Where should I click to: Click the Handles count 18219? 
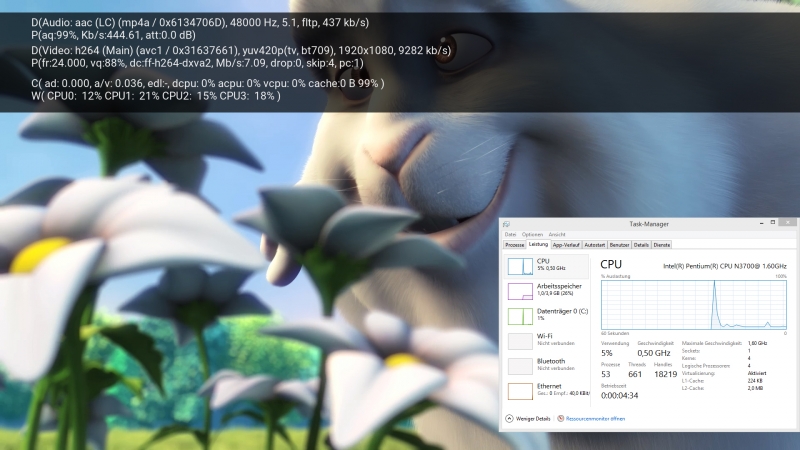coord(665,374)
